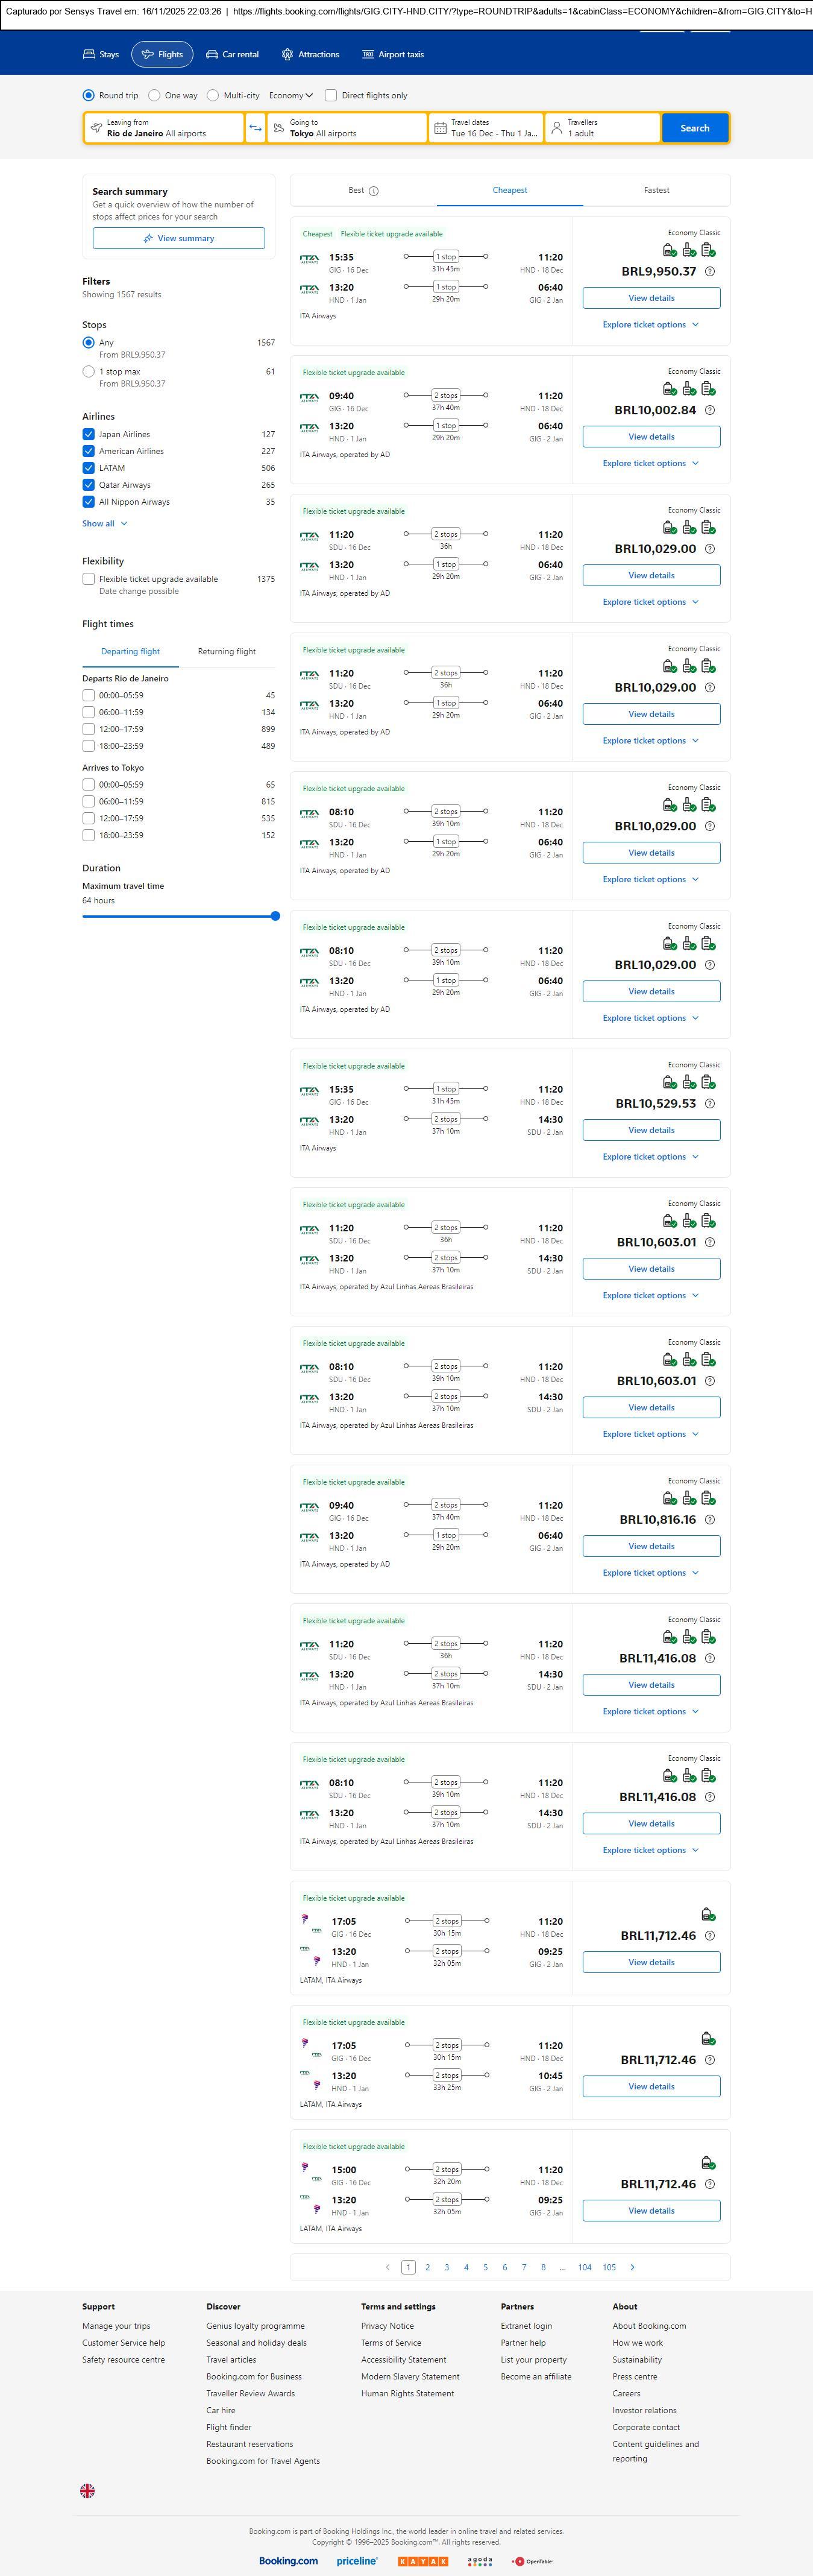
Task: Uncheck the Japan Airlines filter
Action: point(89,435)
